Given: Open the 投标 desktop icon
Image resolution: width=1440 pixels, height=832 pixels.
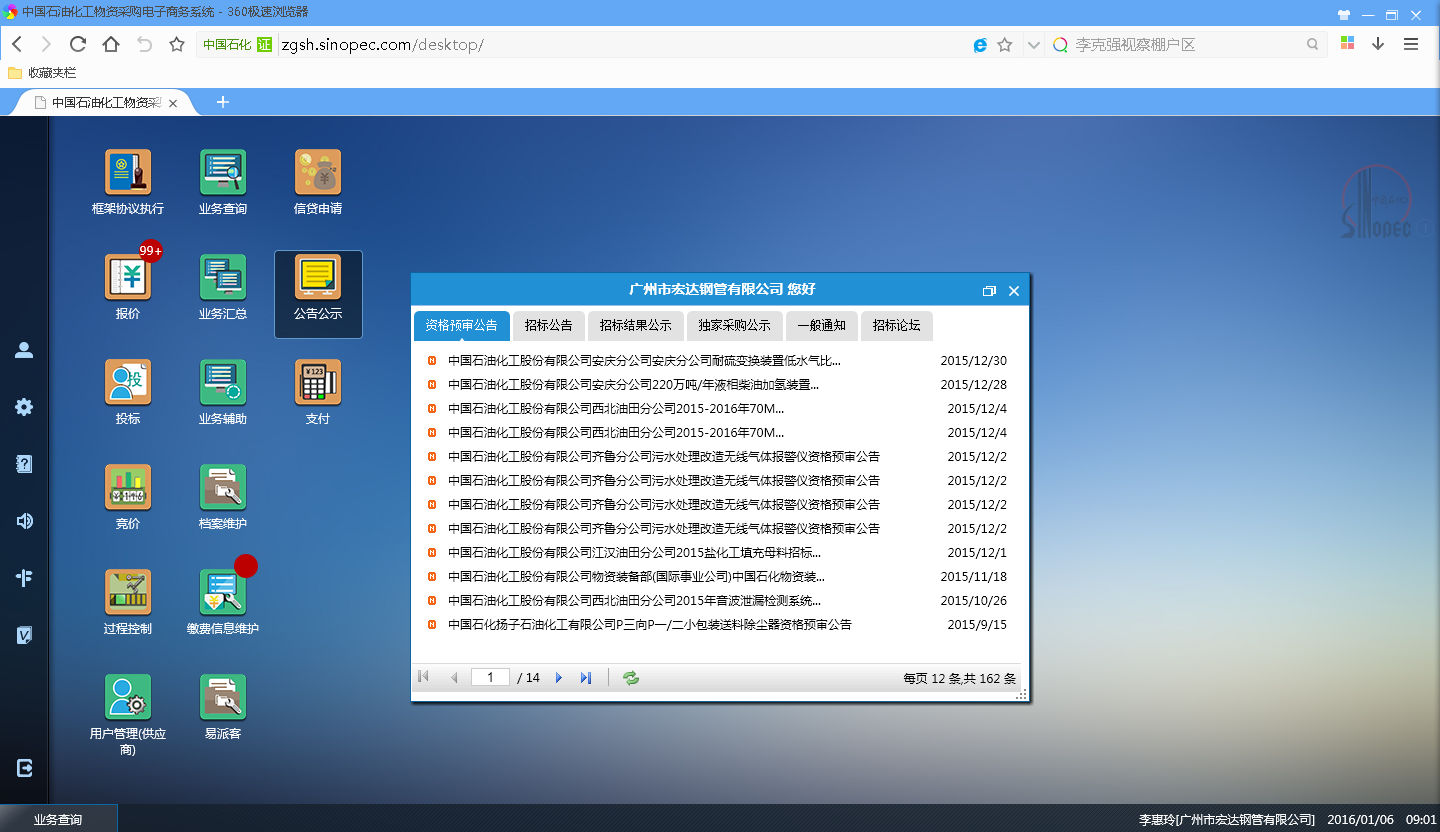Looking at the screenshot, I should point(128,383).
